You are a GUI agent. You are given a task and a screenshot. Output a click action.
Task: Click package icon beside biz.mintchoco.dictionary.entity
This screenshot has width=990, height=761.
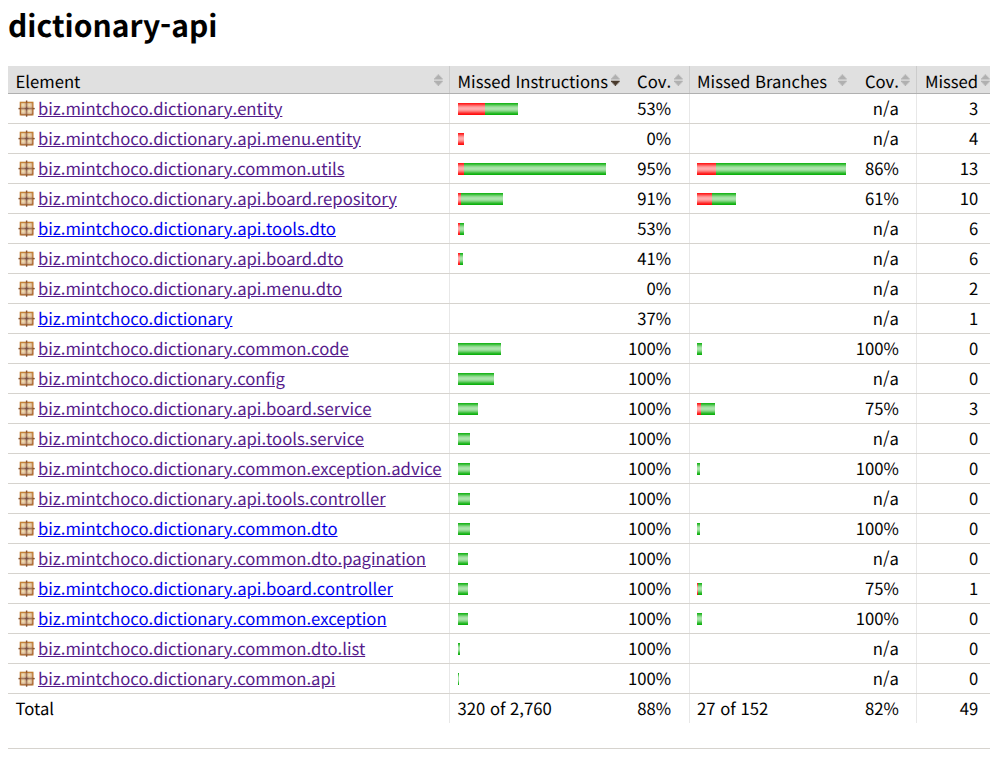(26, 109)
